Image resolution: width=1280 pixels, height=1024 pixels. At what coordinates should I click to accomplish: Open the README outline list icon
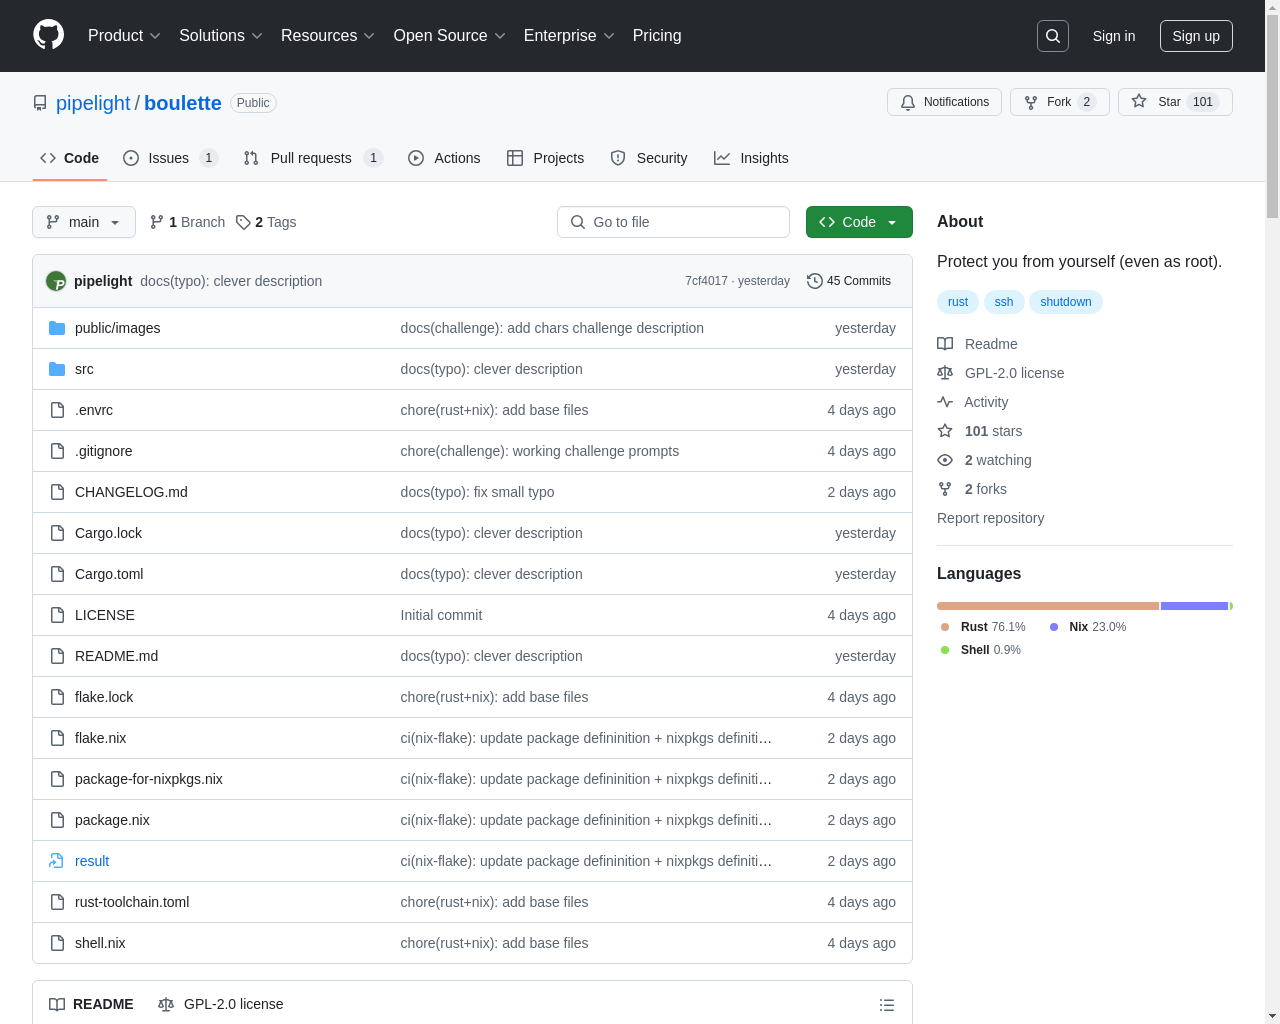point(887,1005)
